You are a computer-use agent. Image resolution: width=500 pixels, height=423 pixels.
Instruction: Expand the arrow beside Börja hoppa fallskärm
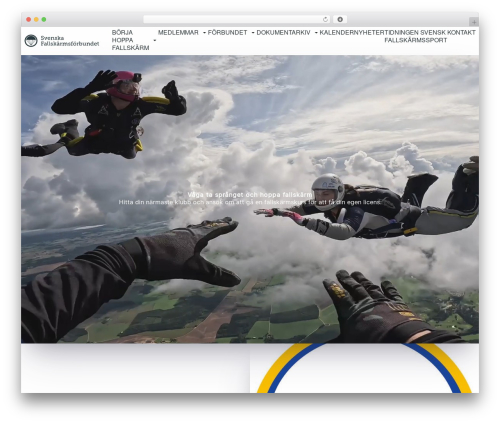(155, 40)
